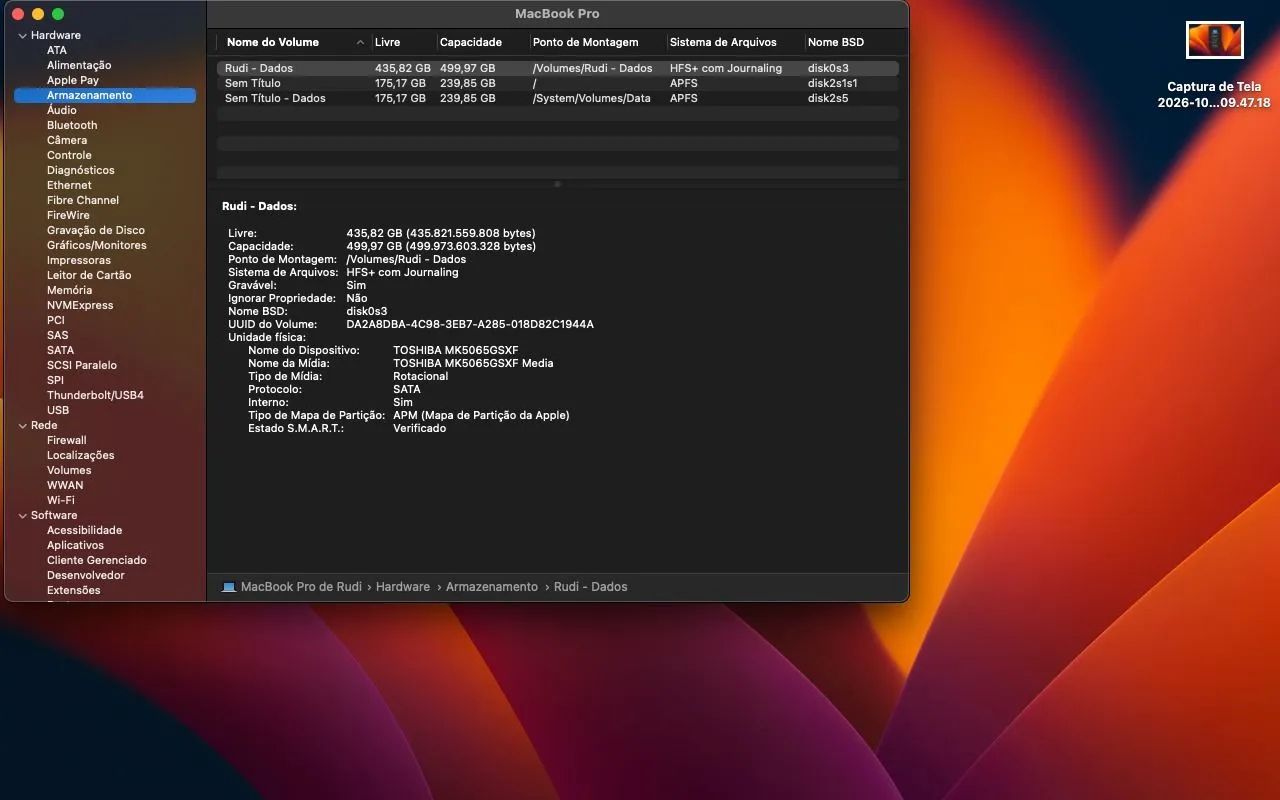Select the Sem Título - Dados volume row
This screenshot has width=1280, height=800.
point(558,98)
